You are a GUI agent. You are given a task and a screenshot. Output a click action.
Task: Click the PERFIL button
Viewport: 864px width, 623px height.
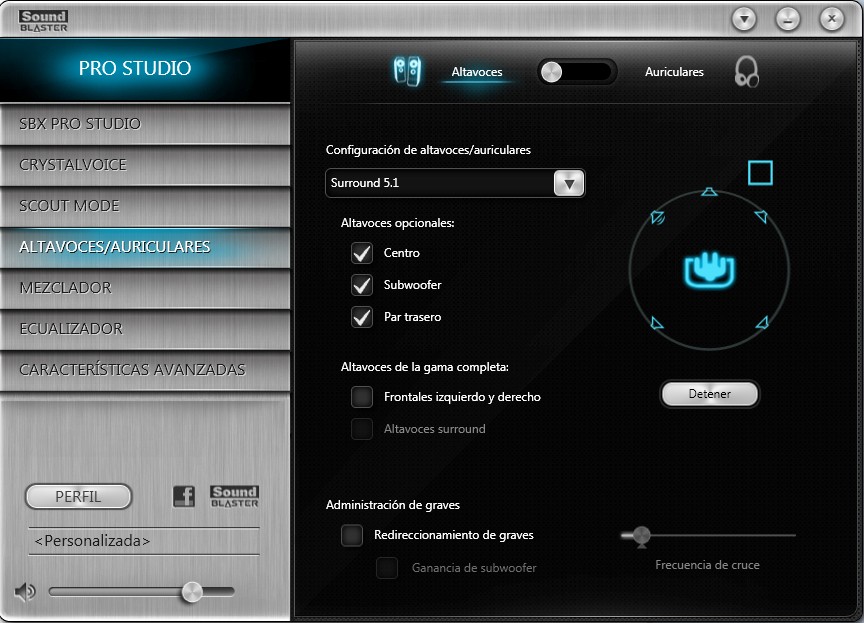[78, 496]
